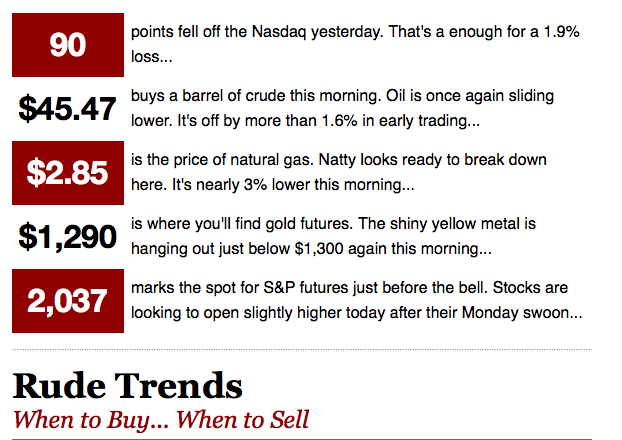Select the red $2.85 natural gas box

tap(68, 173)
